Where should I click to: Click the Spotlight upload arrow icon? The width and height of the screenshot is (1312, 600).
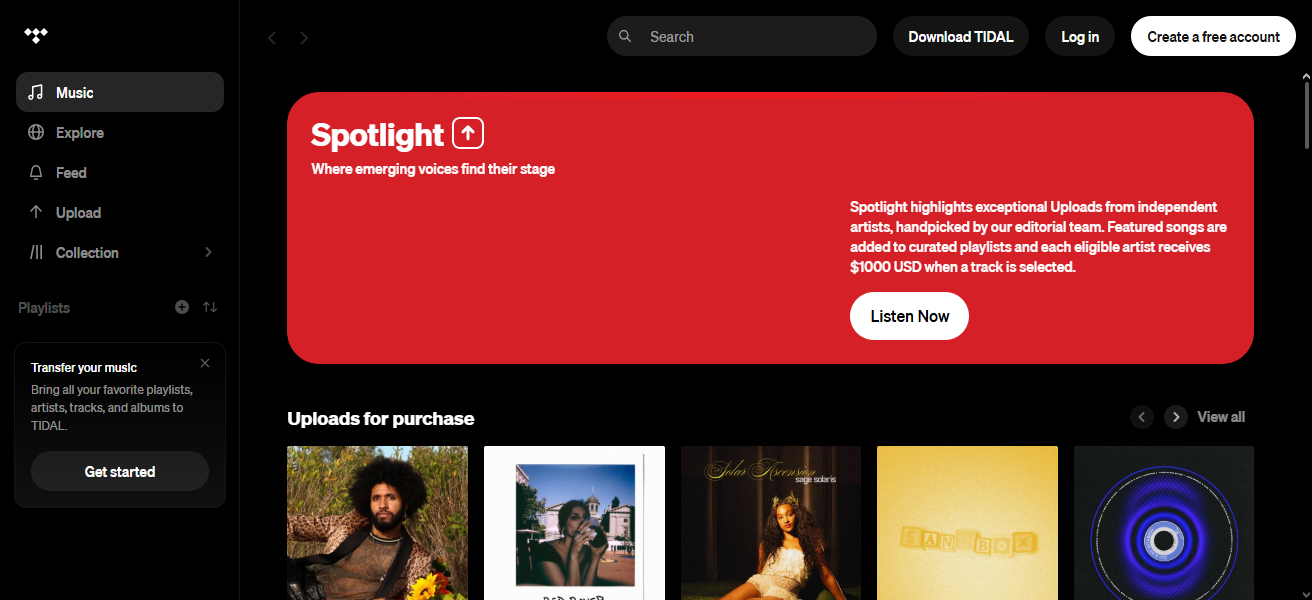467,133
